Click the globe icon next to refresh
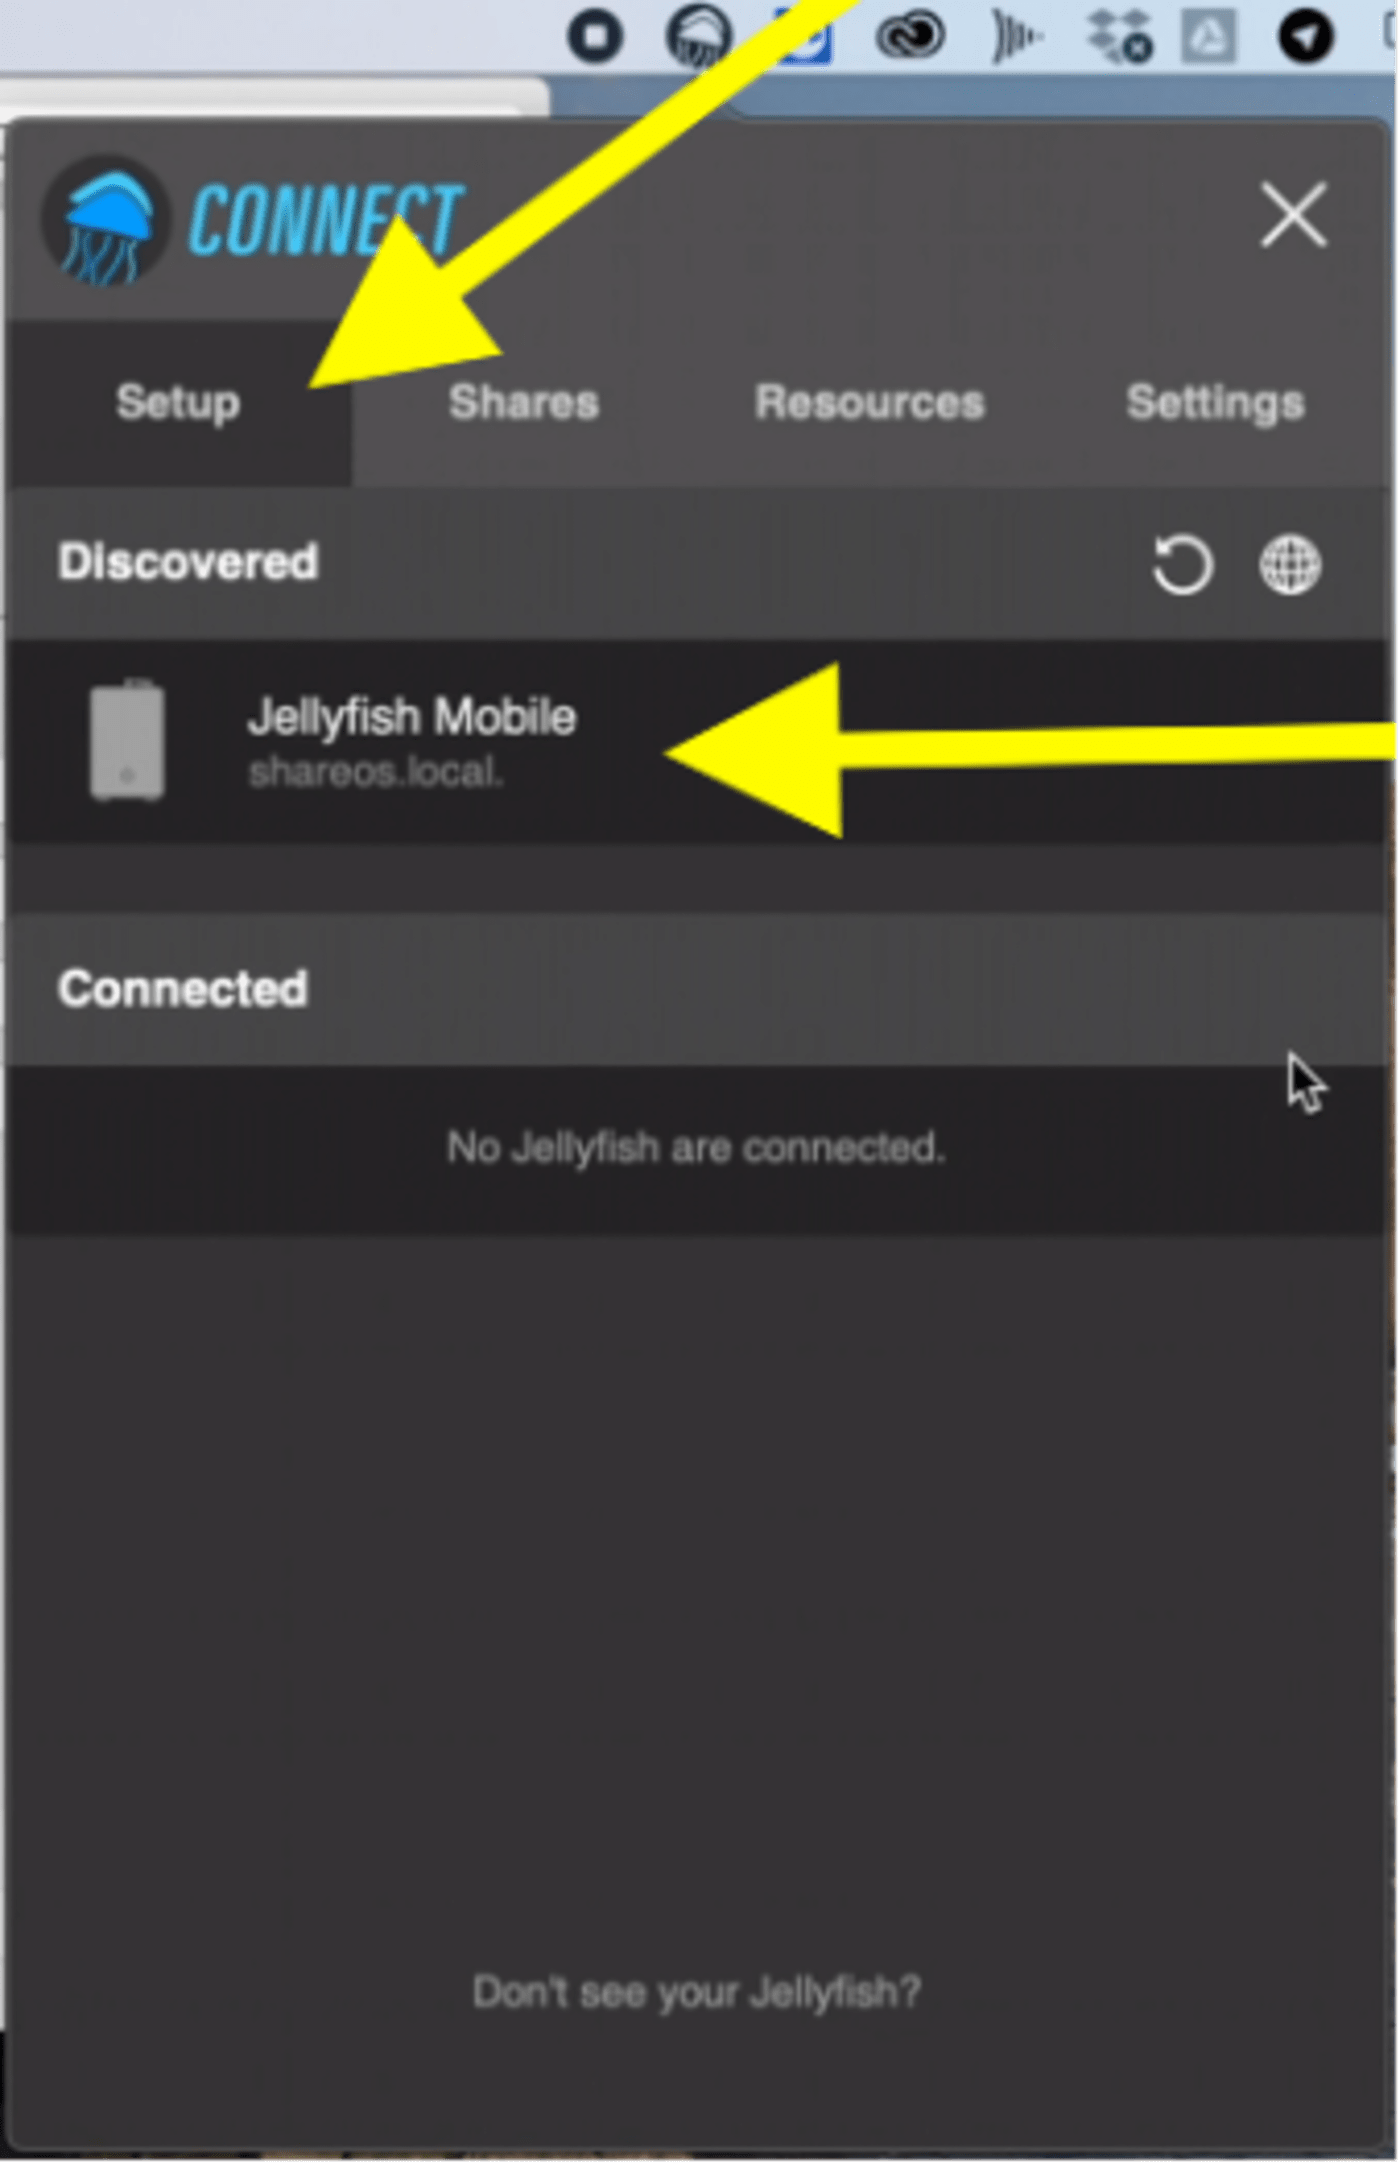The width and height of the screenshot is (1400, 2168). [x=1289, y=565]
